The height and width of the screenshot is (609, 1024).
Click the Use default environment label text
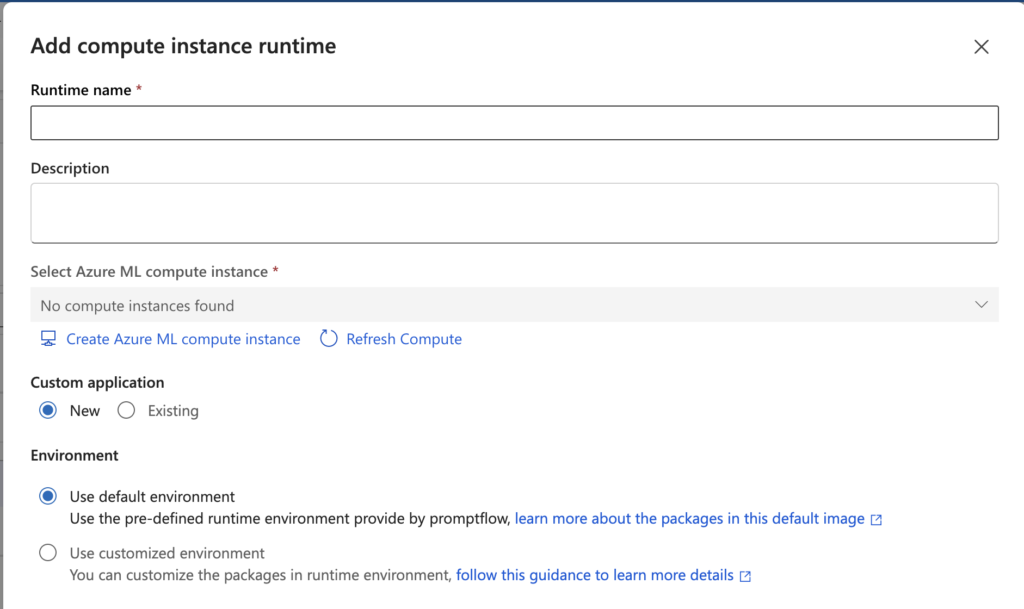pos(152,496)
